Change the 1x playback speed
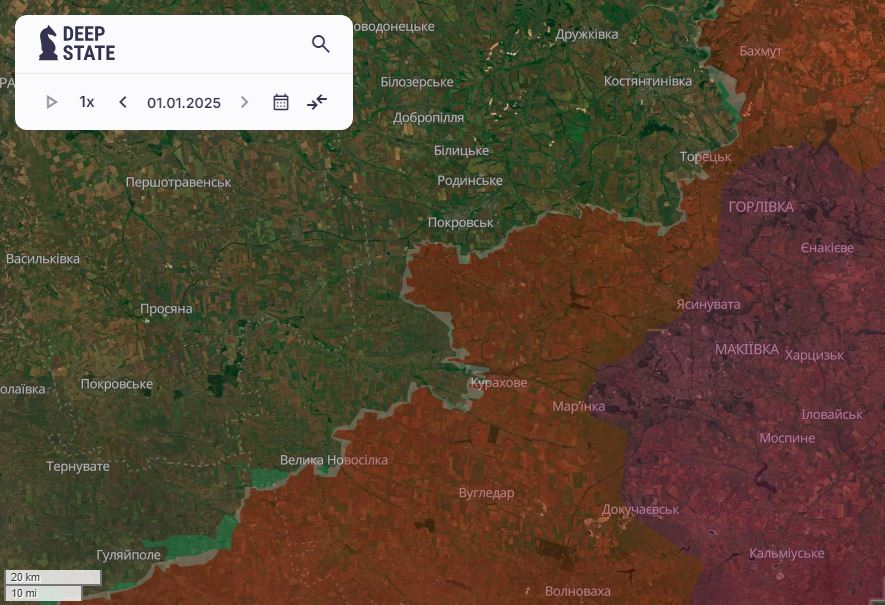Image resolution: width=885 pixels, height=605 pixels. coord(87,102)
